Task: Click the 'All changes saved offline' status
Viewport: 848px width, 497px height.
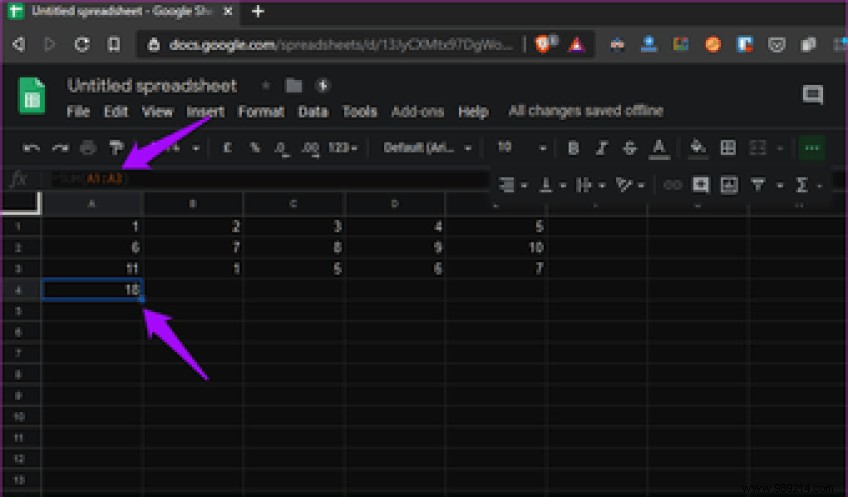Action: click(586, 111)
